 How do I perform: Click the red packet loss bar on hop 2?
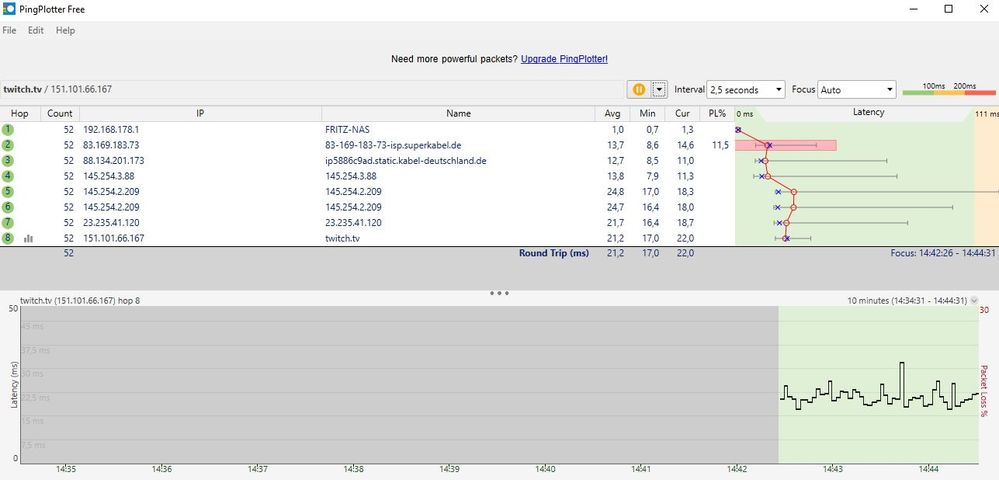tap(786, 145)
